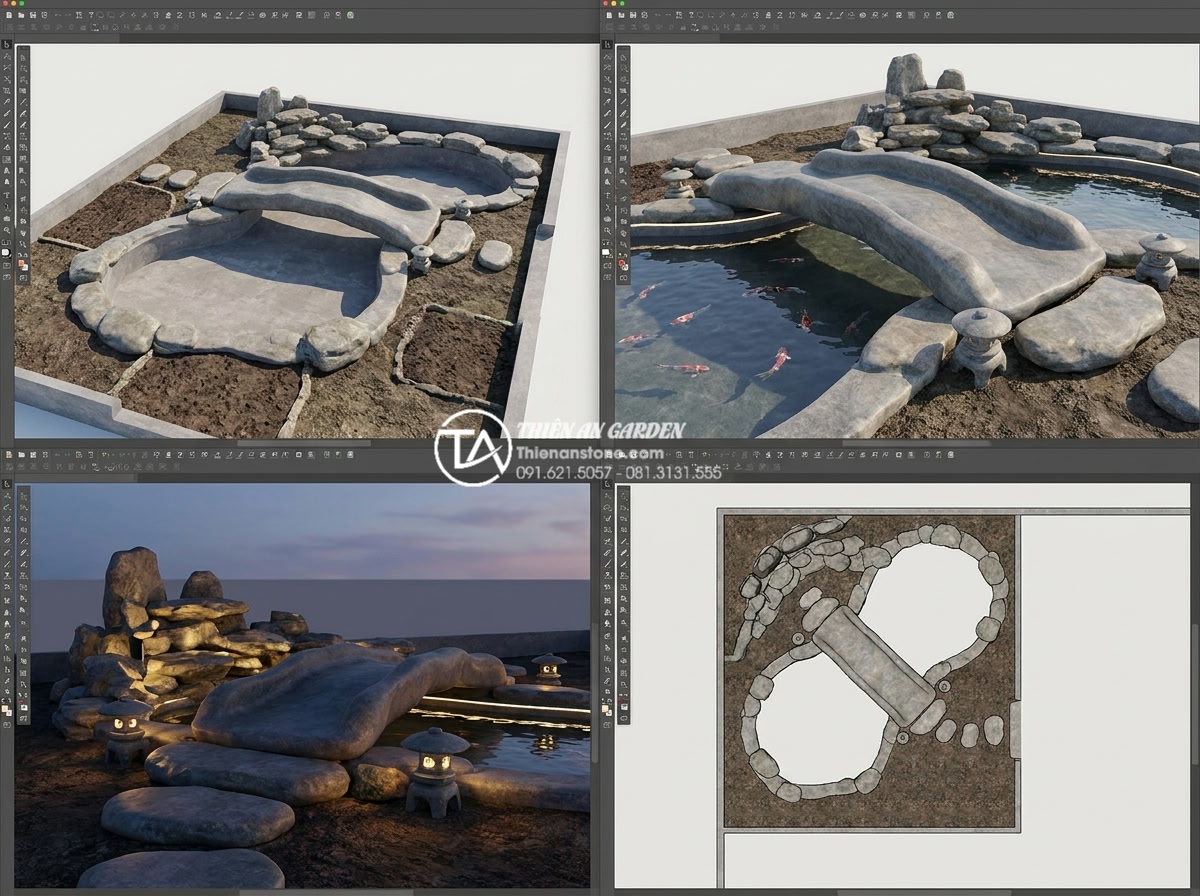Click Undo arrow in empty-pond render window

(x=57, y=15)
